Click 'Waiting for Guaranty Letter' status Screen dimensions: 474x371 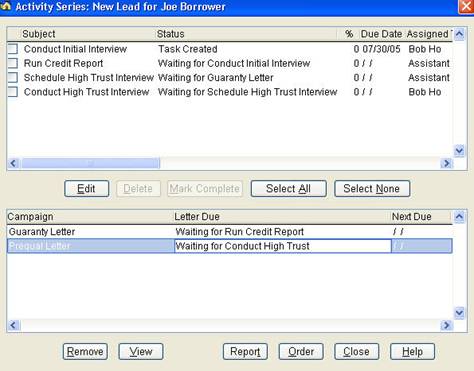[x=216, y=78]
